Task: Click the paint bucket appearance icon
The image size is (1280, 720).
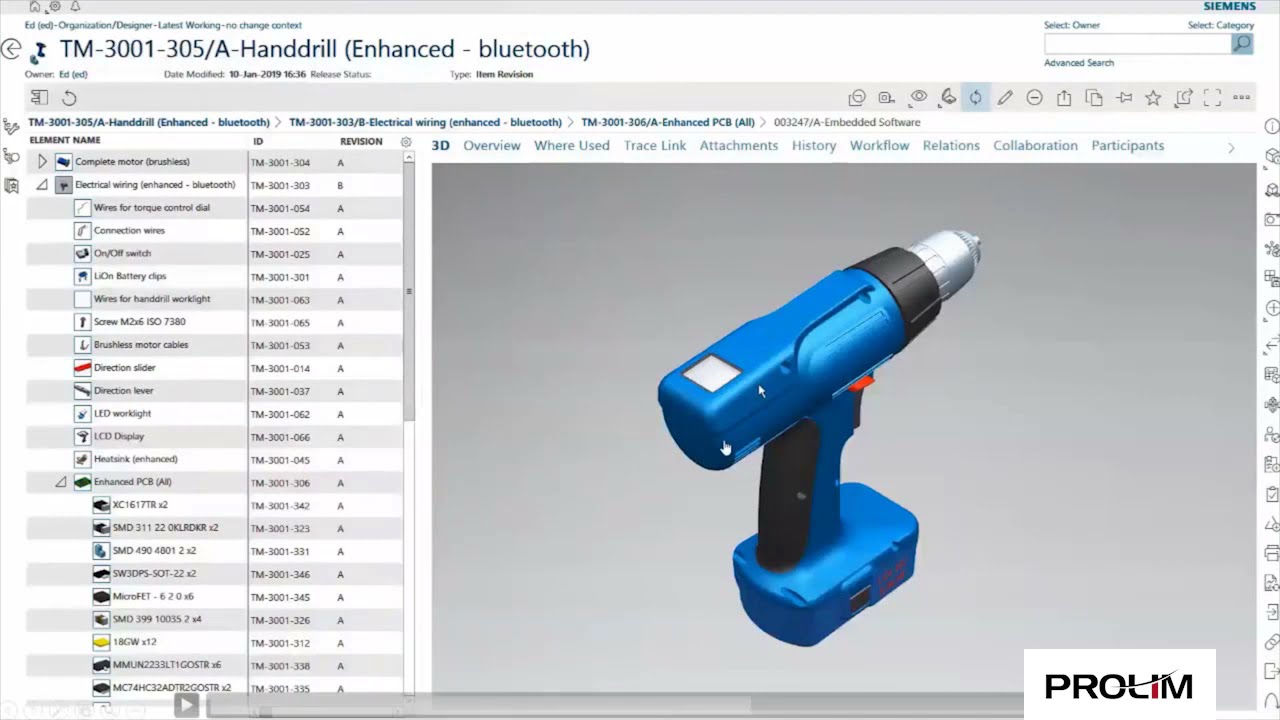Action: click(x=948, y=98)
